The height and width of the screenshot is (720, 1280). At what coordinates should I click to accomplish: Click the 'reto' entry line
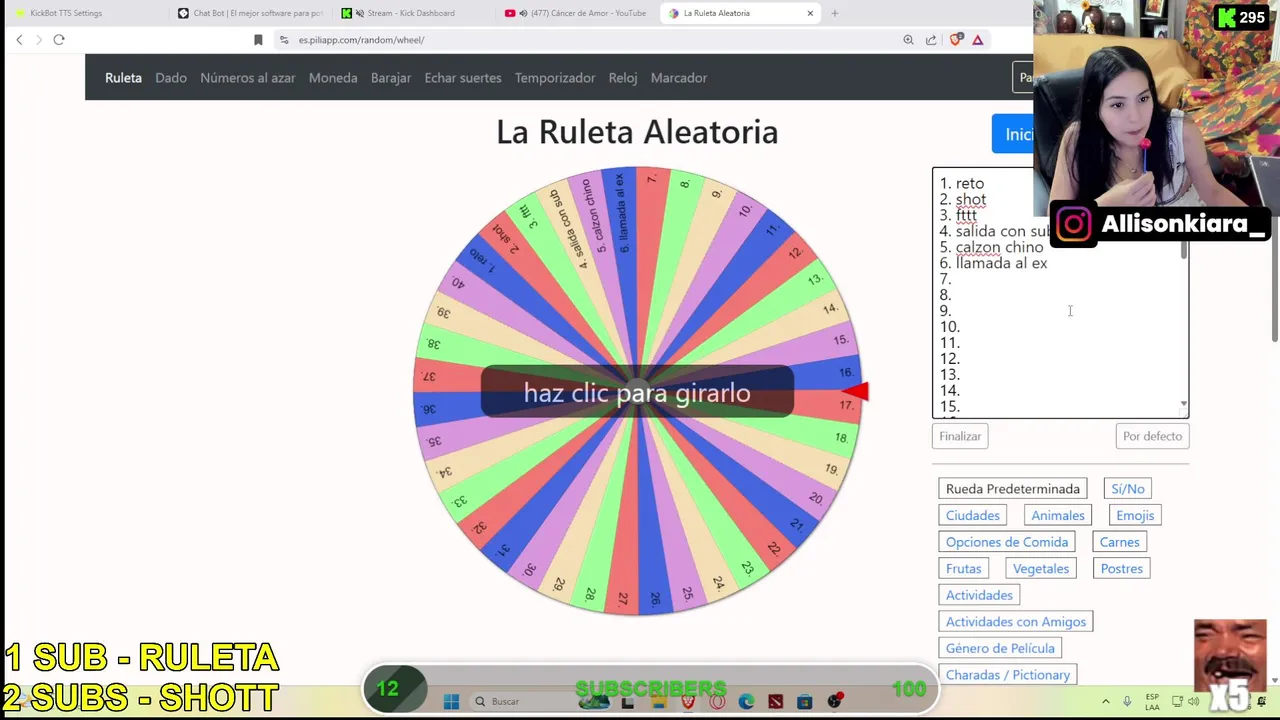click(970, 183)
